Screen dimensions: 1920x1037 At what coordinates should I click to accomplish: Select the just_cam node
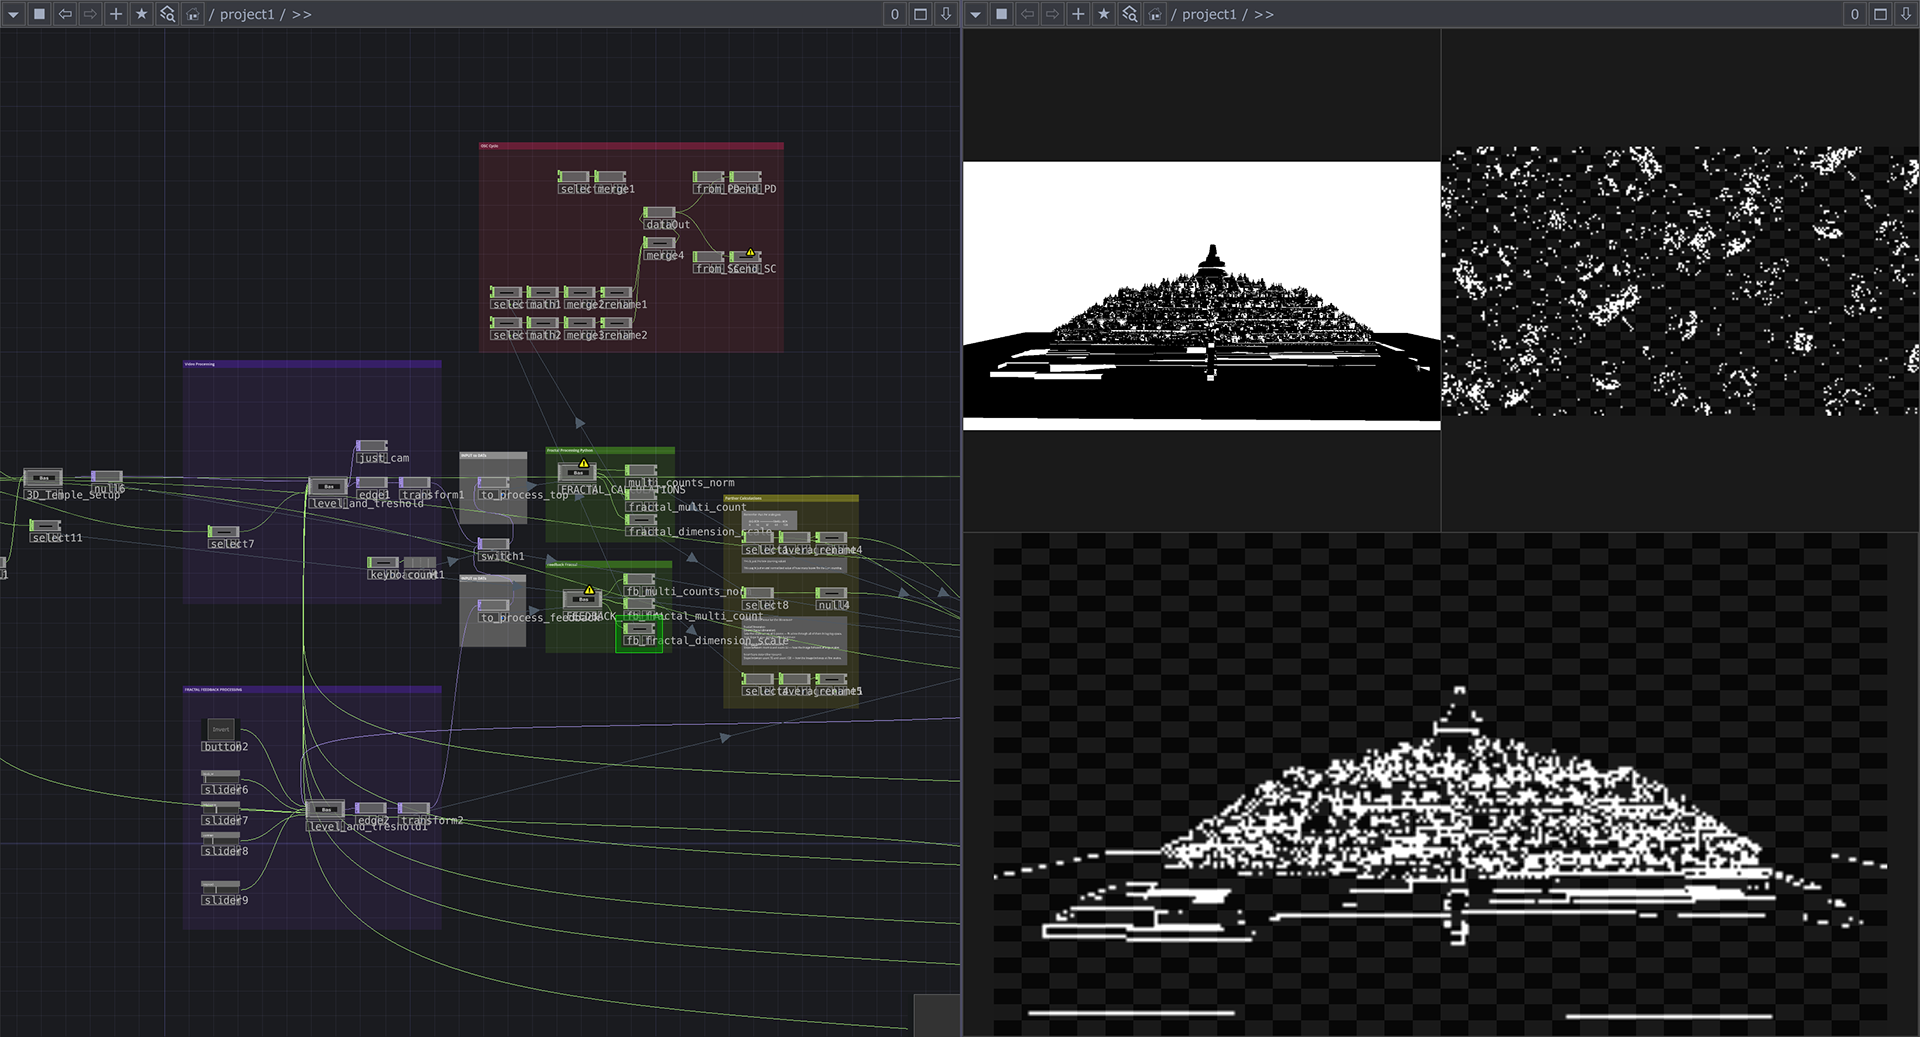click(x=372, y=446)
